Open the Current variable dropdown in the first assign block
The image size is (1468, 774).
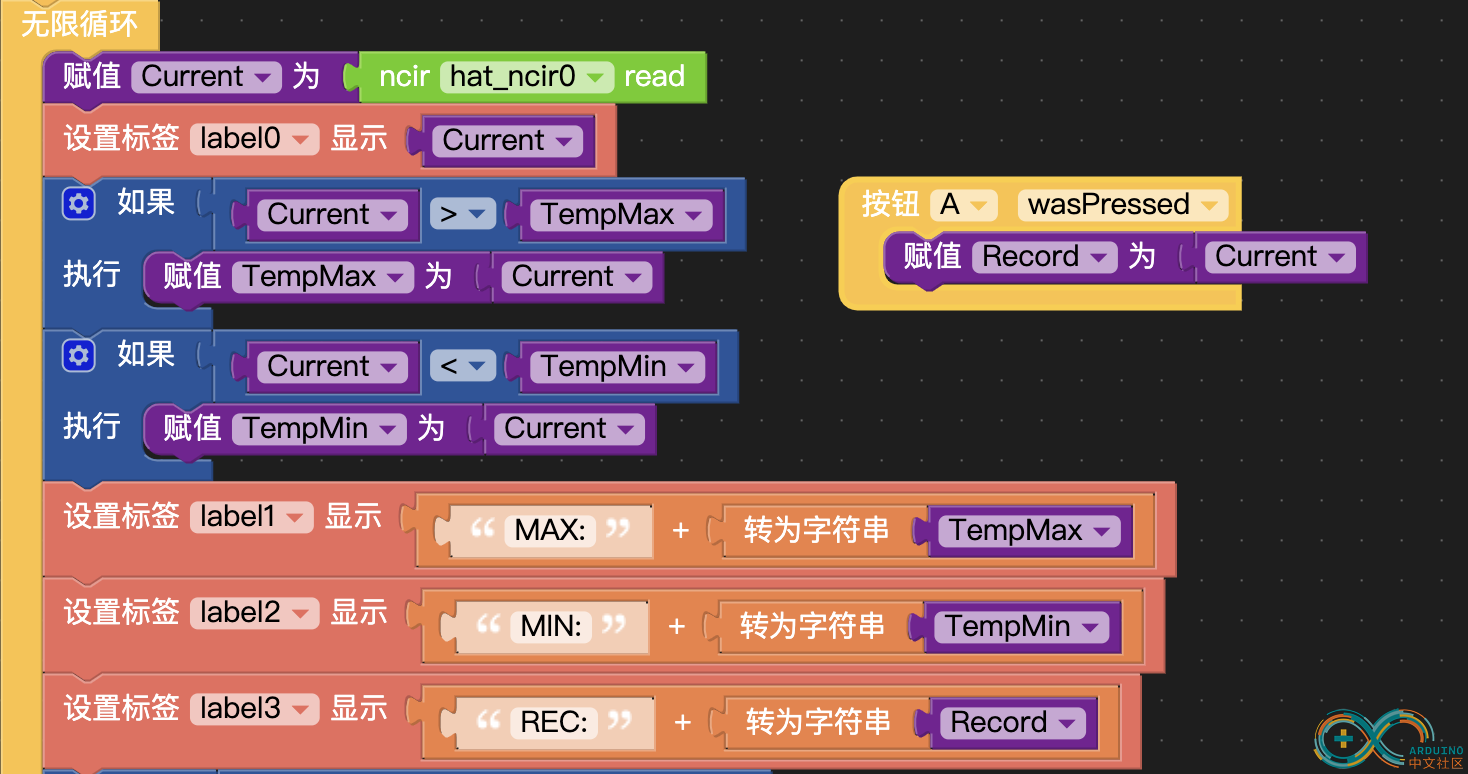coord(206,77)
